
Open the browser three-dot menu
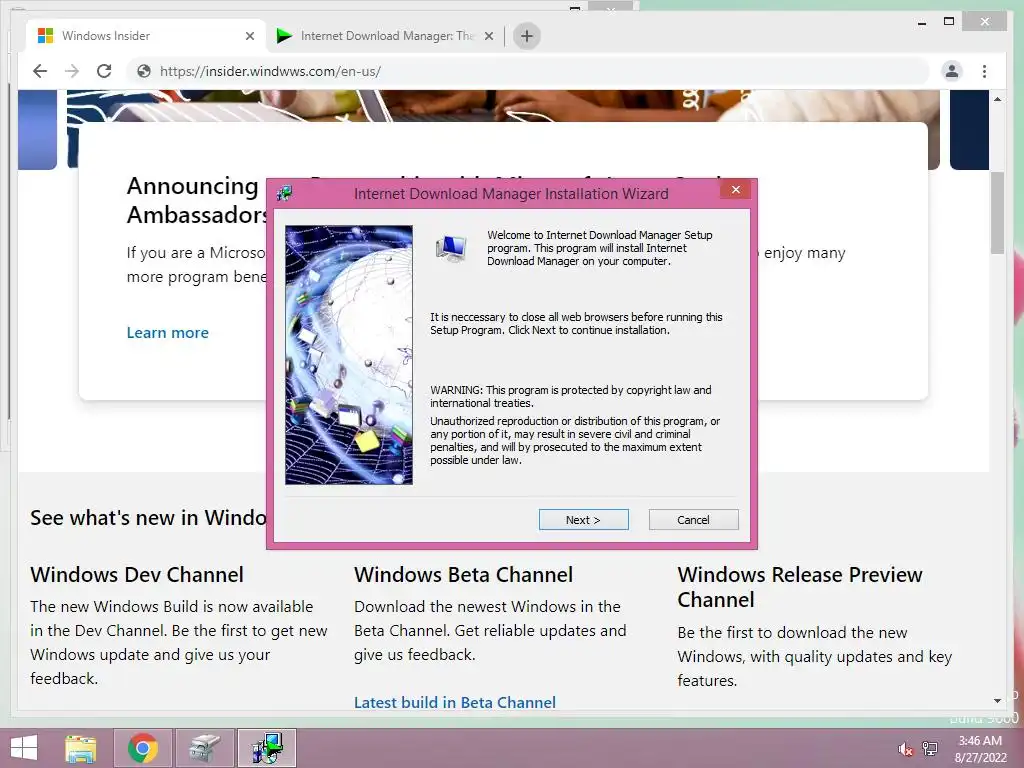(984, 71)
